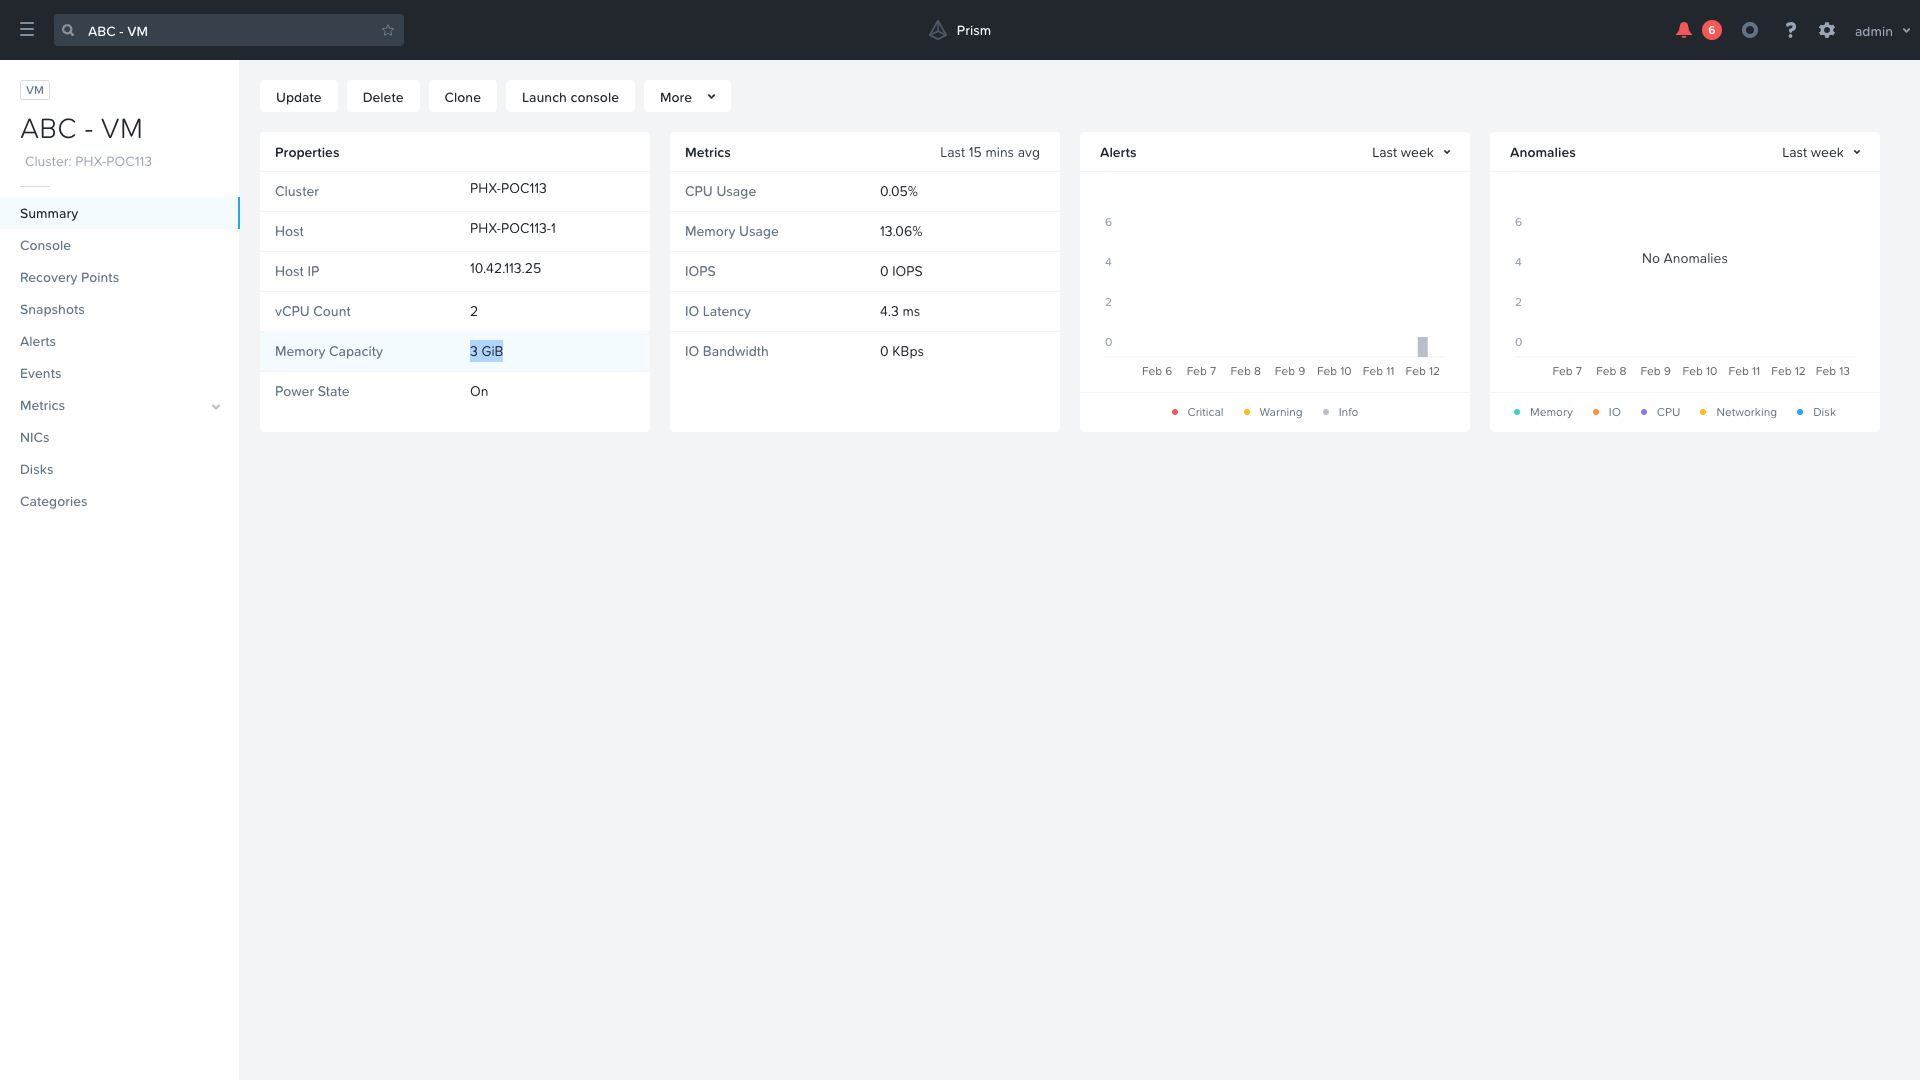The width and height of the screenshot is (1920, 1080).
Task: Open the tasks circle icon
Action: (x=1750, y=30)
